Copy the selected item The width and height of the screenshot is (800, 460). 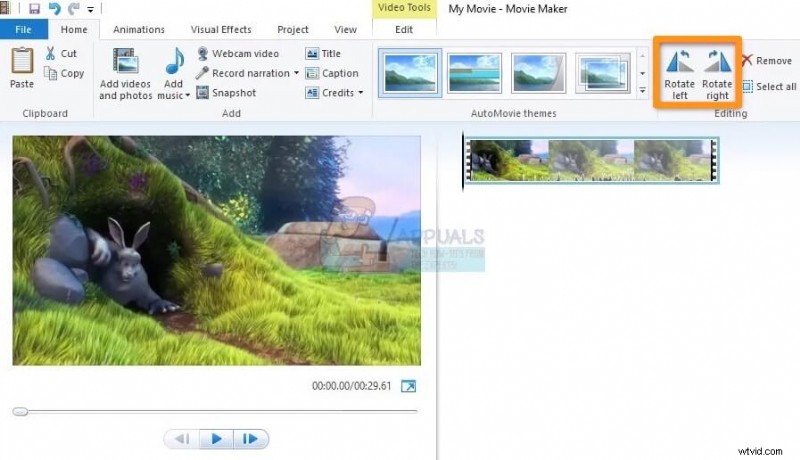click(64, 73)
